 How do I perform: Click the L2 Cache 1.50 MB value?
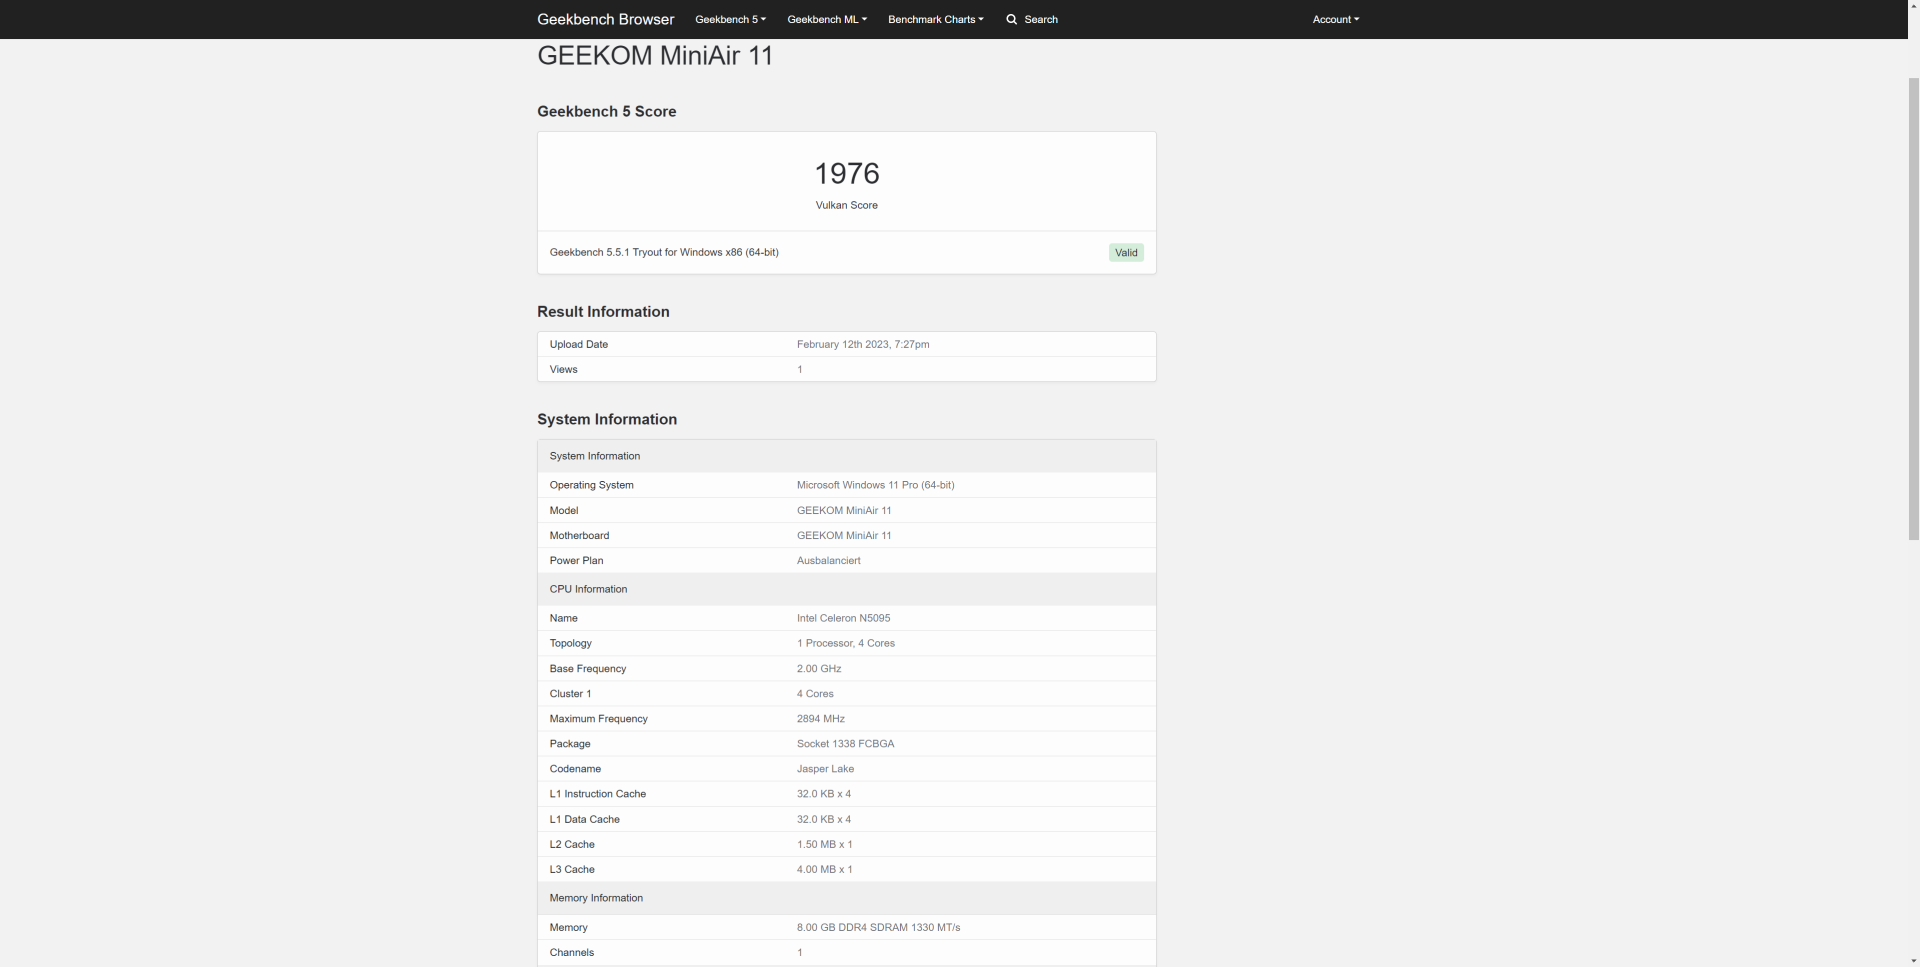tap(824, 844)
